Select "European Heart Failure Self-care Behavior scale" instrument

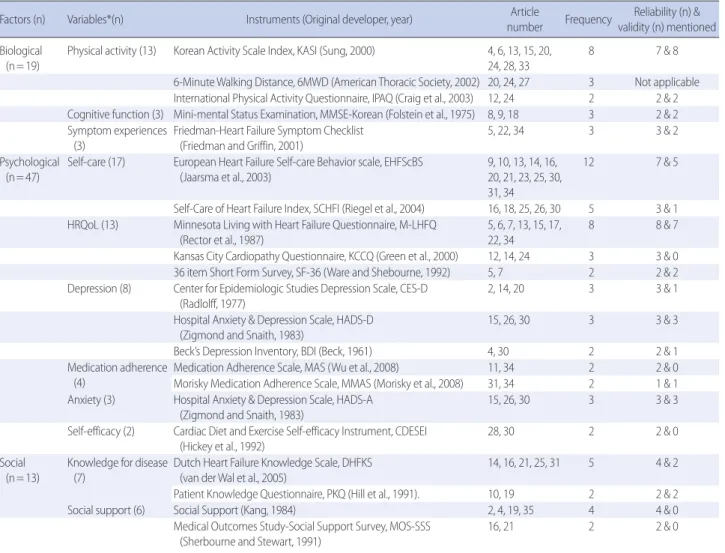coord(298,170)
